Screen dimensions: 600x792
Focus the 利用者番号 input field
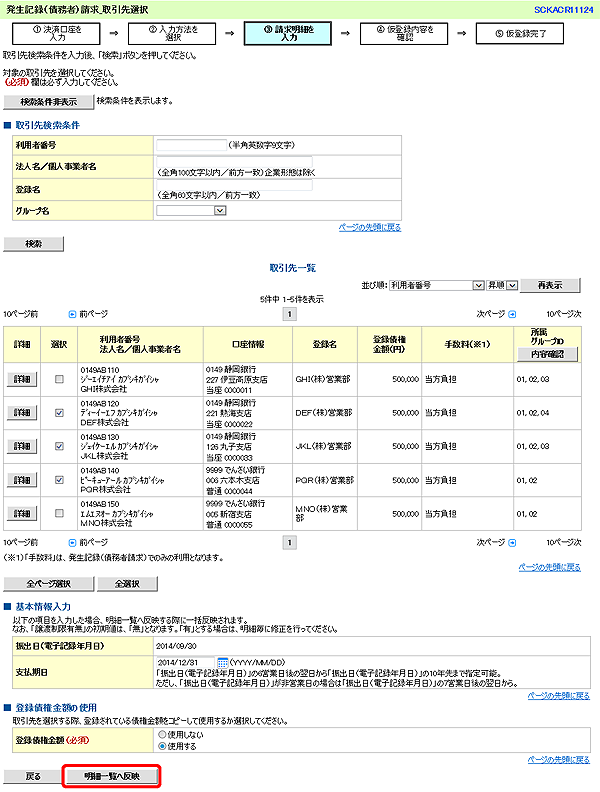(191, 145)
